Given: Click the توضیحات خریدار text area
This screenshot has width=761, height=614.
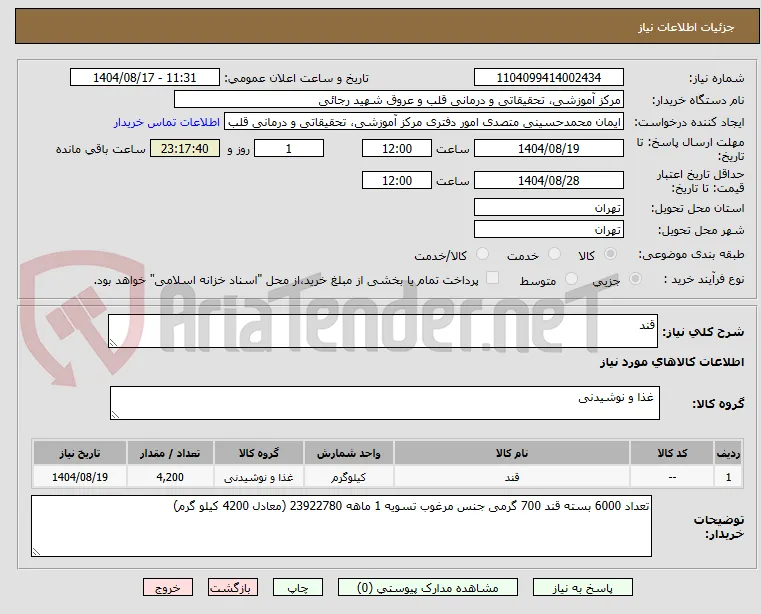Looking at the screenshot, I should (341, 526).
